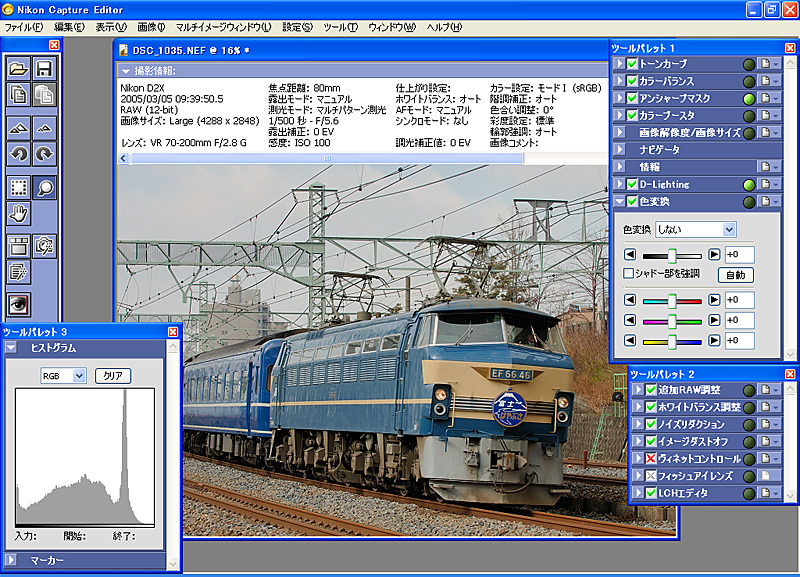Select the magnifier zoom tool
The height and width of the screenshot is (577, 800).
click(x=44, y=187)
